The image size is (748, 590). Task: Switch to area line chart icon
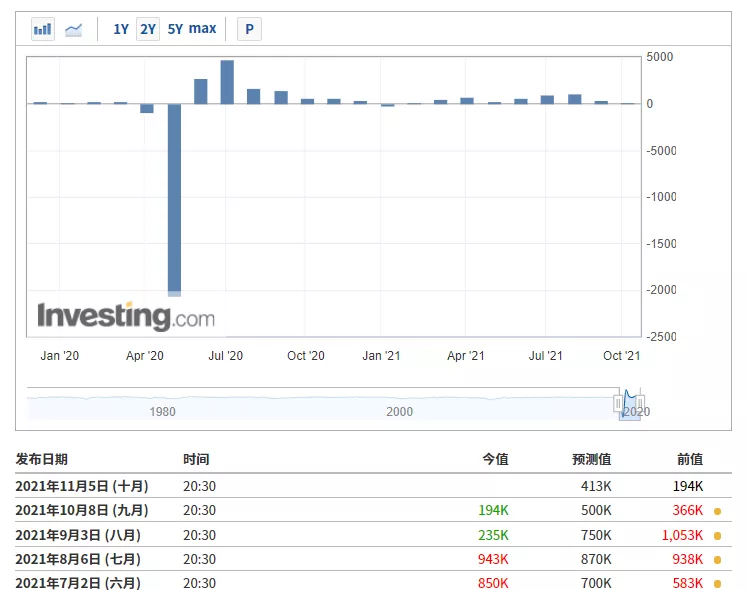click(x=73, y=30)
